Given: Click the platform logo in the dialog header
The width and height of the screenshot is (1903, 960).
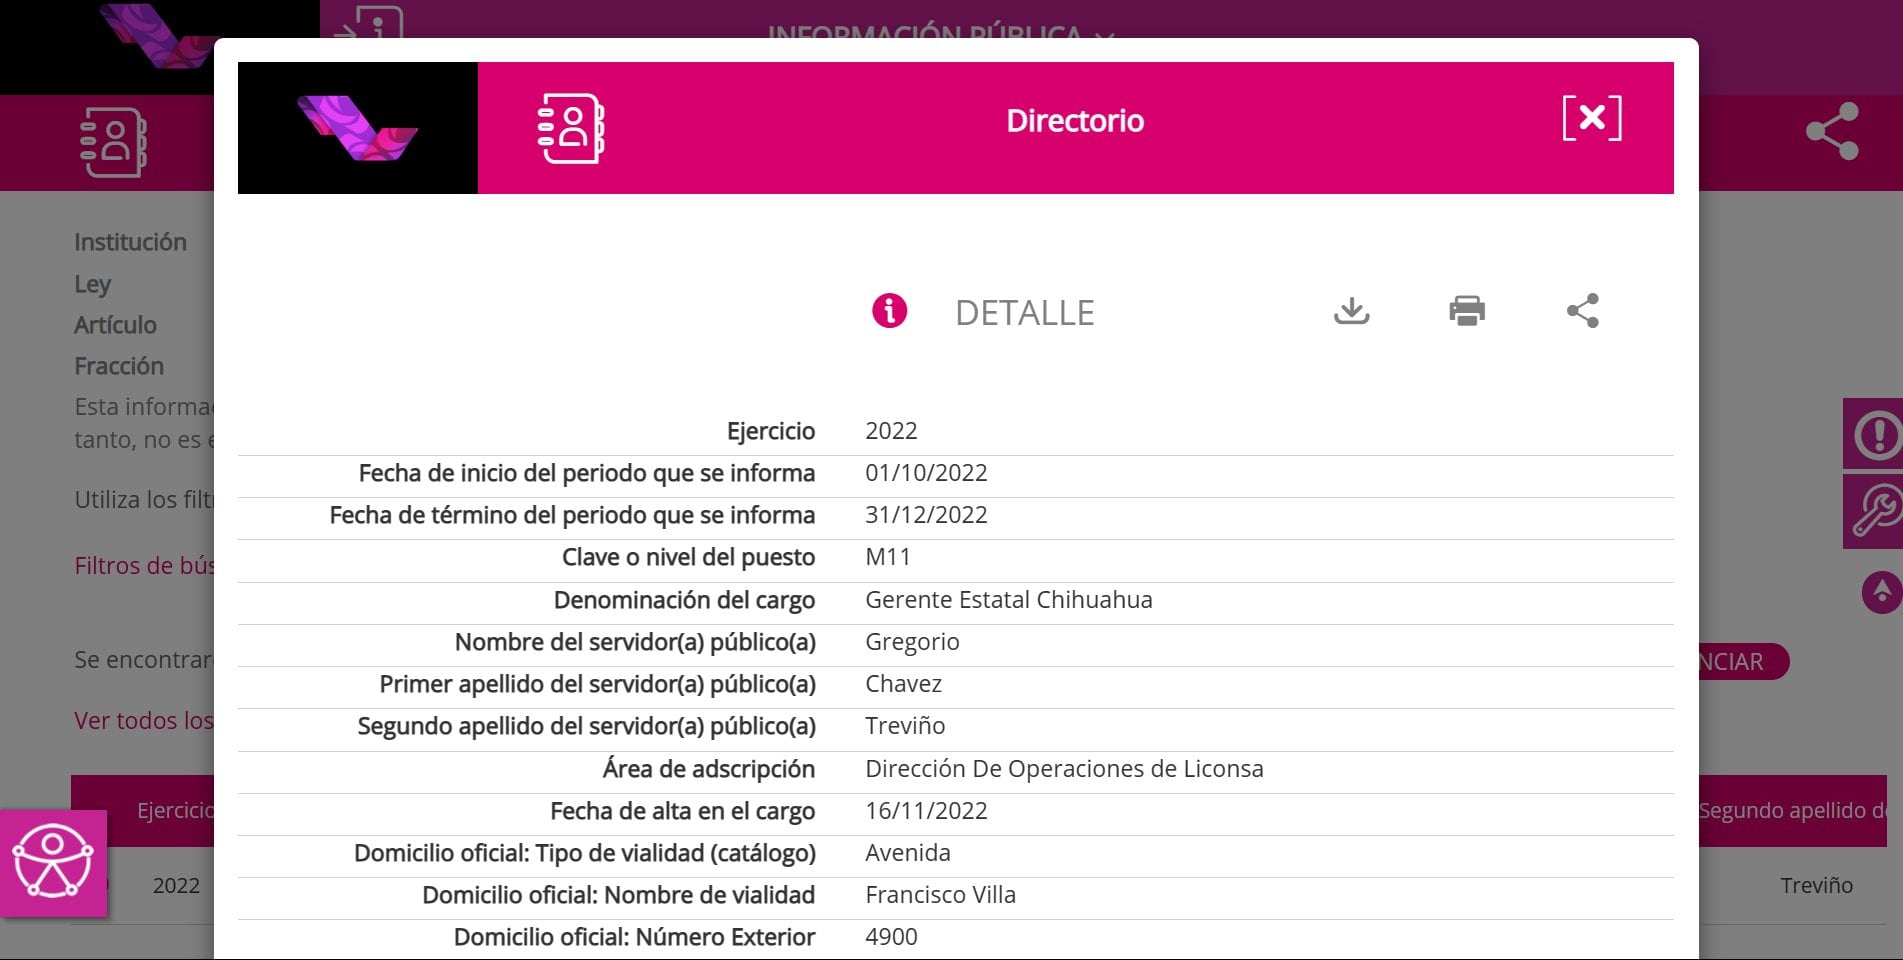Looking at the screenshot, I should click(357, 128).
